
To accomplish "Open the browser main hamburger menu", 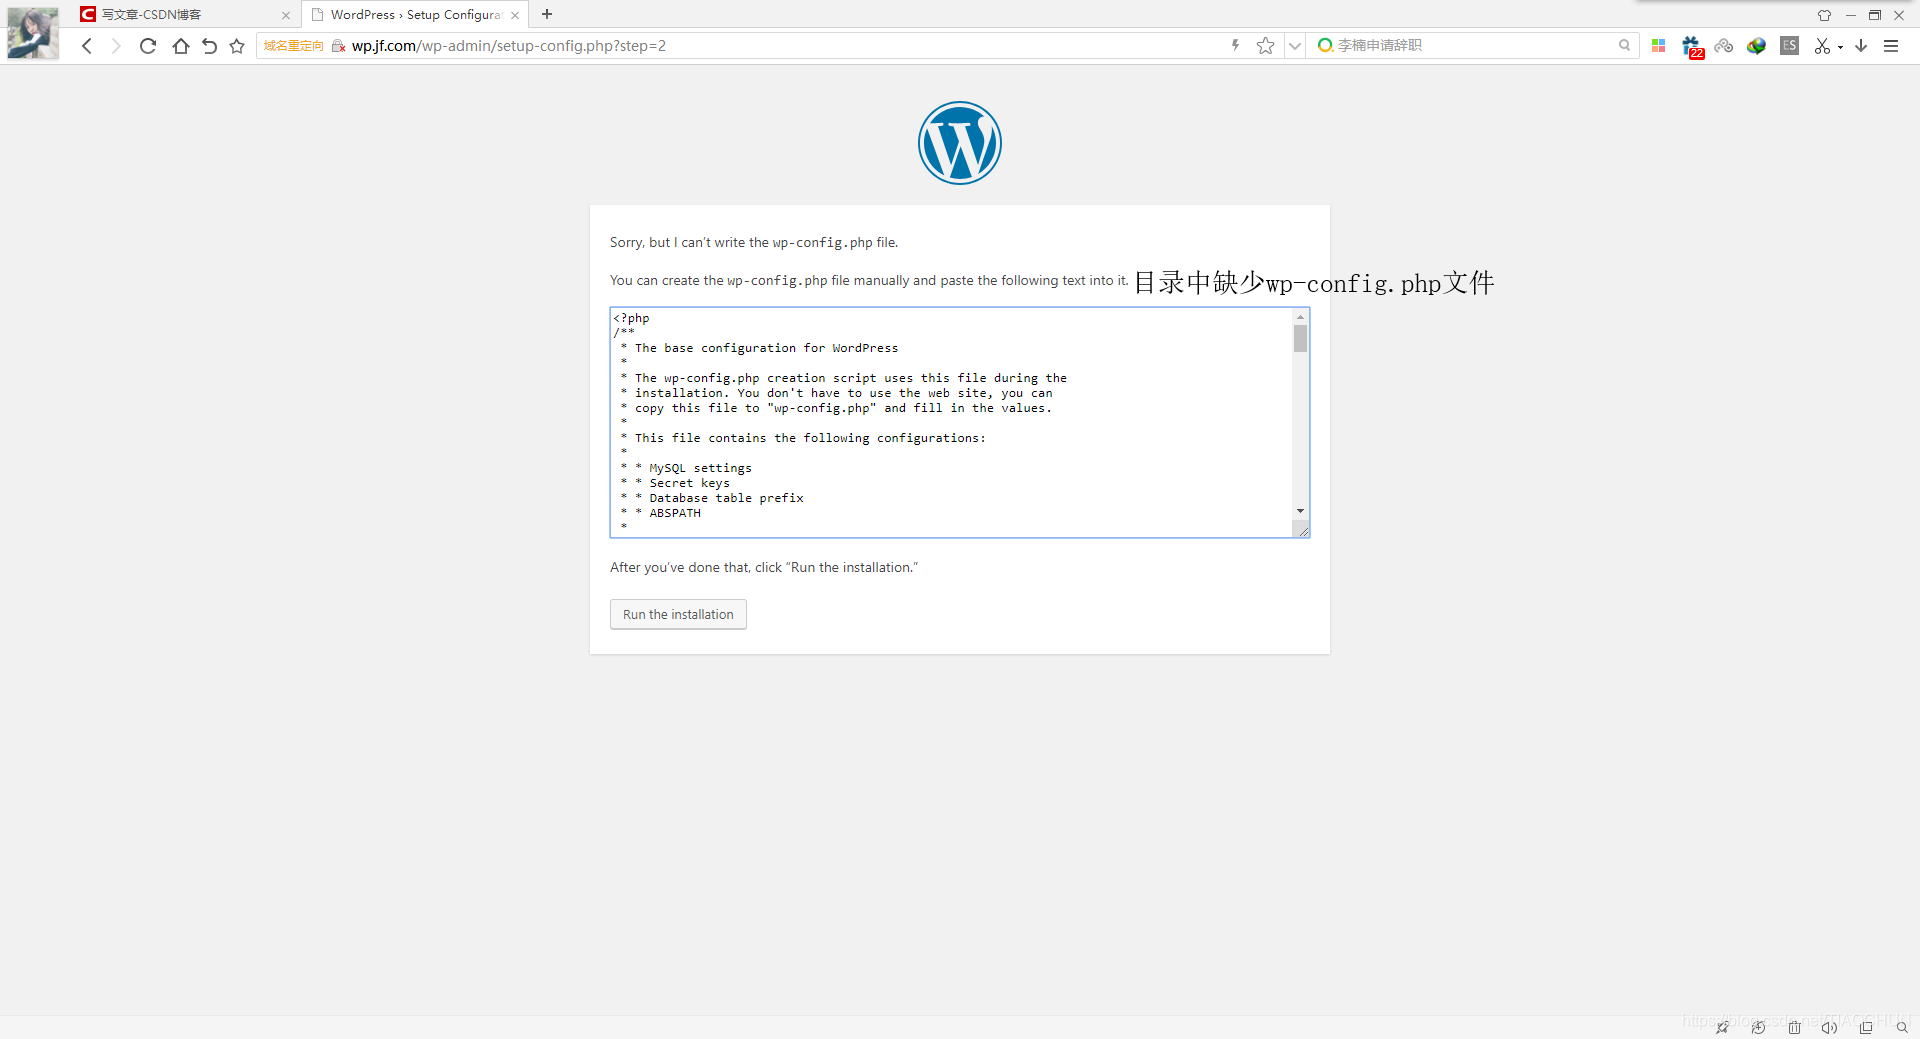I will 1891,46.
